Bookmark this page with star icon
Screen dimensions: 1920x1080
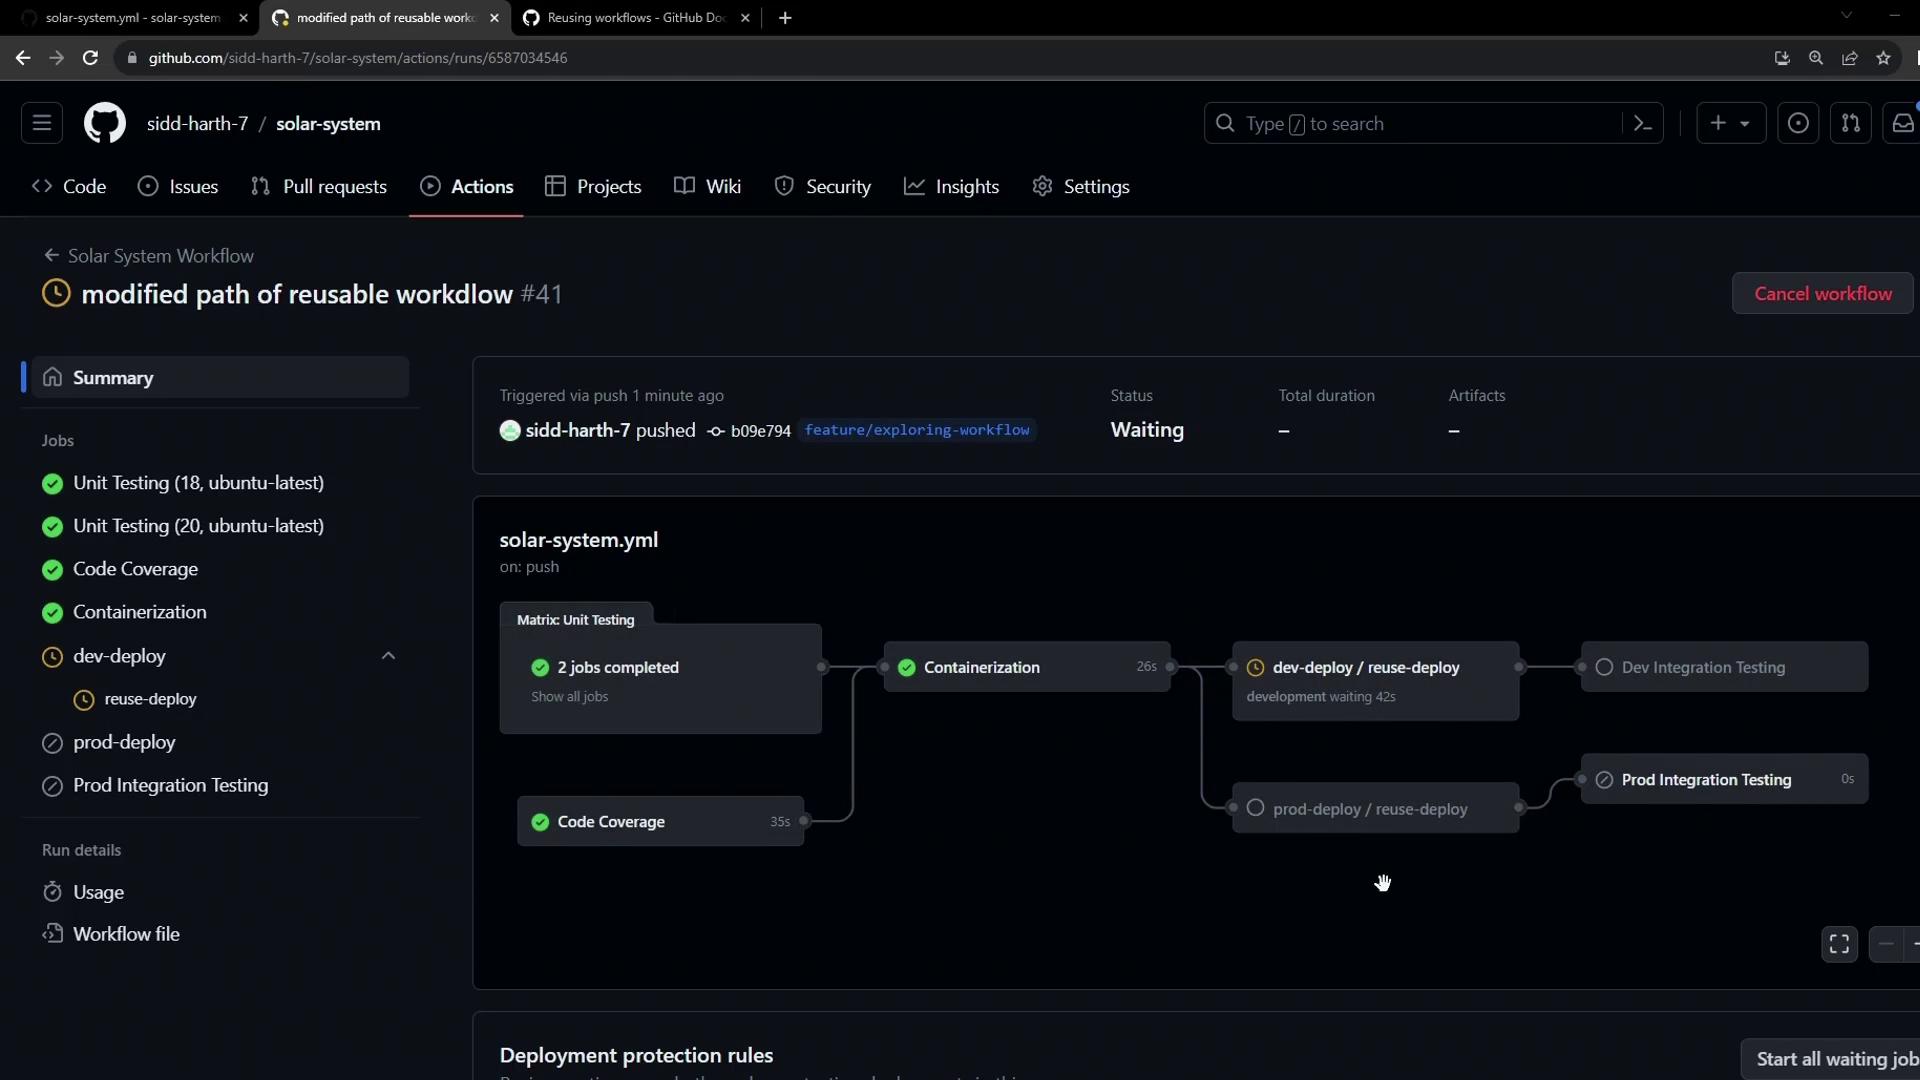(x=1883, y=58)
